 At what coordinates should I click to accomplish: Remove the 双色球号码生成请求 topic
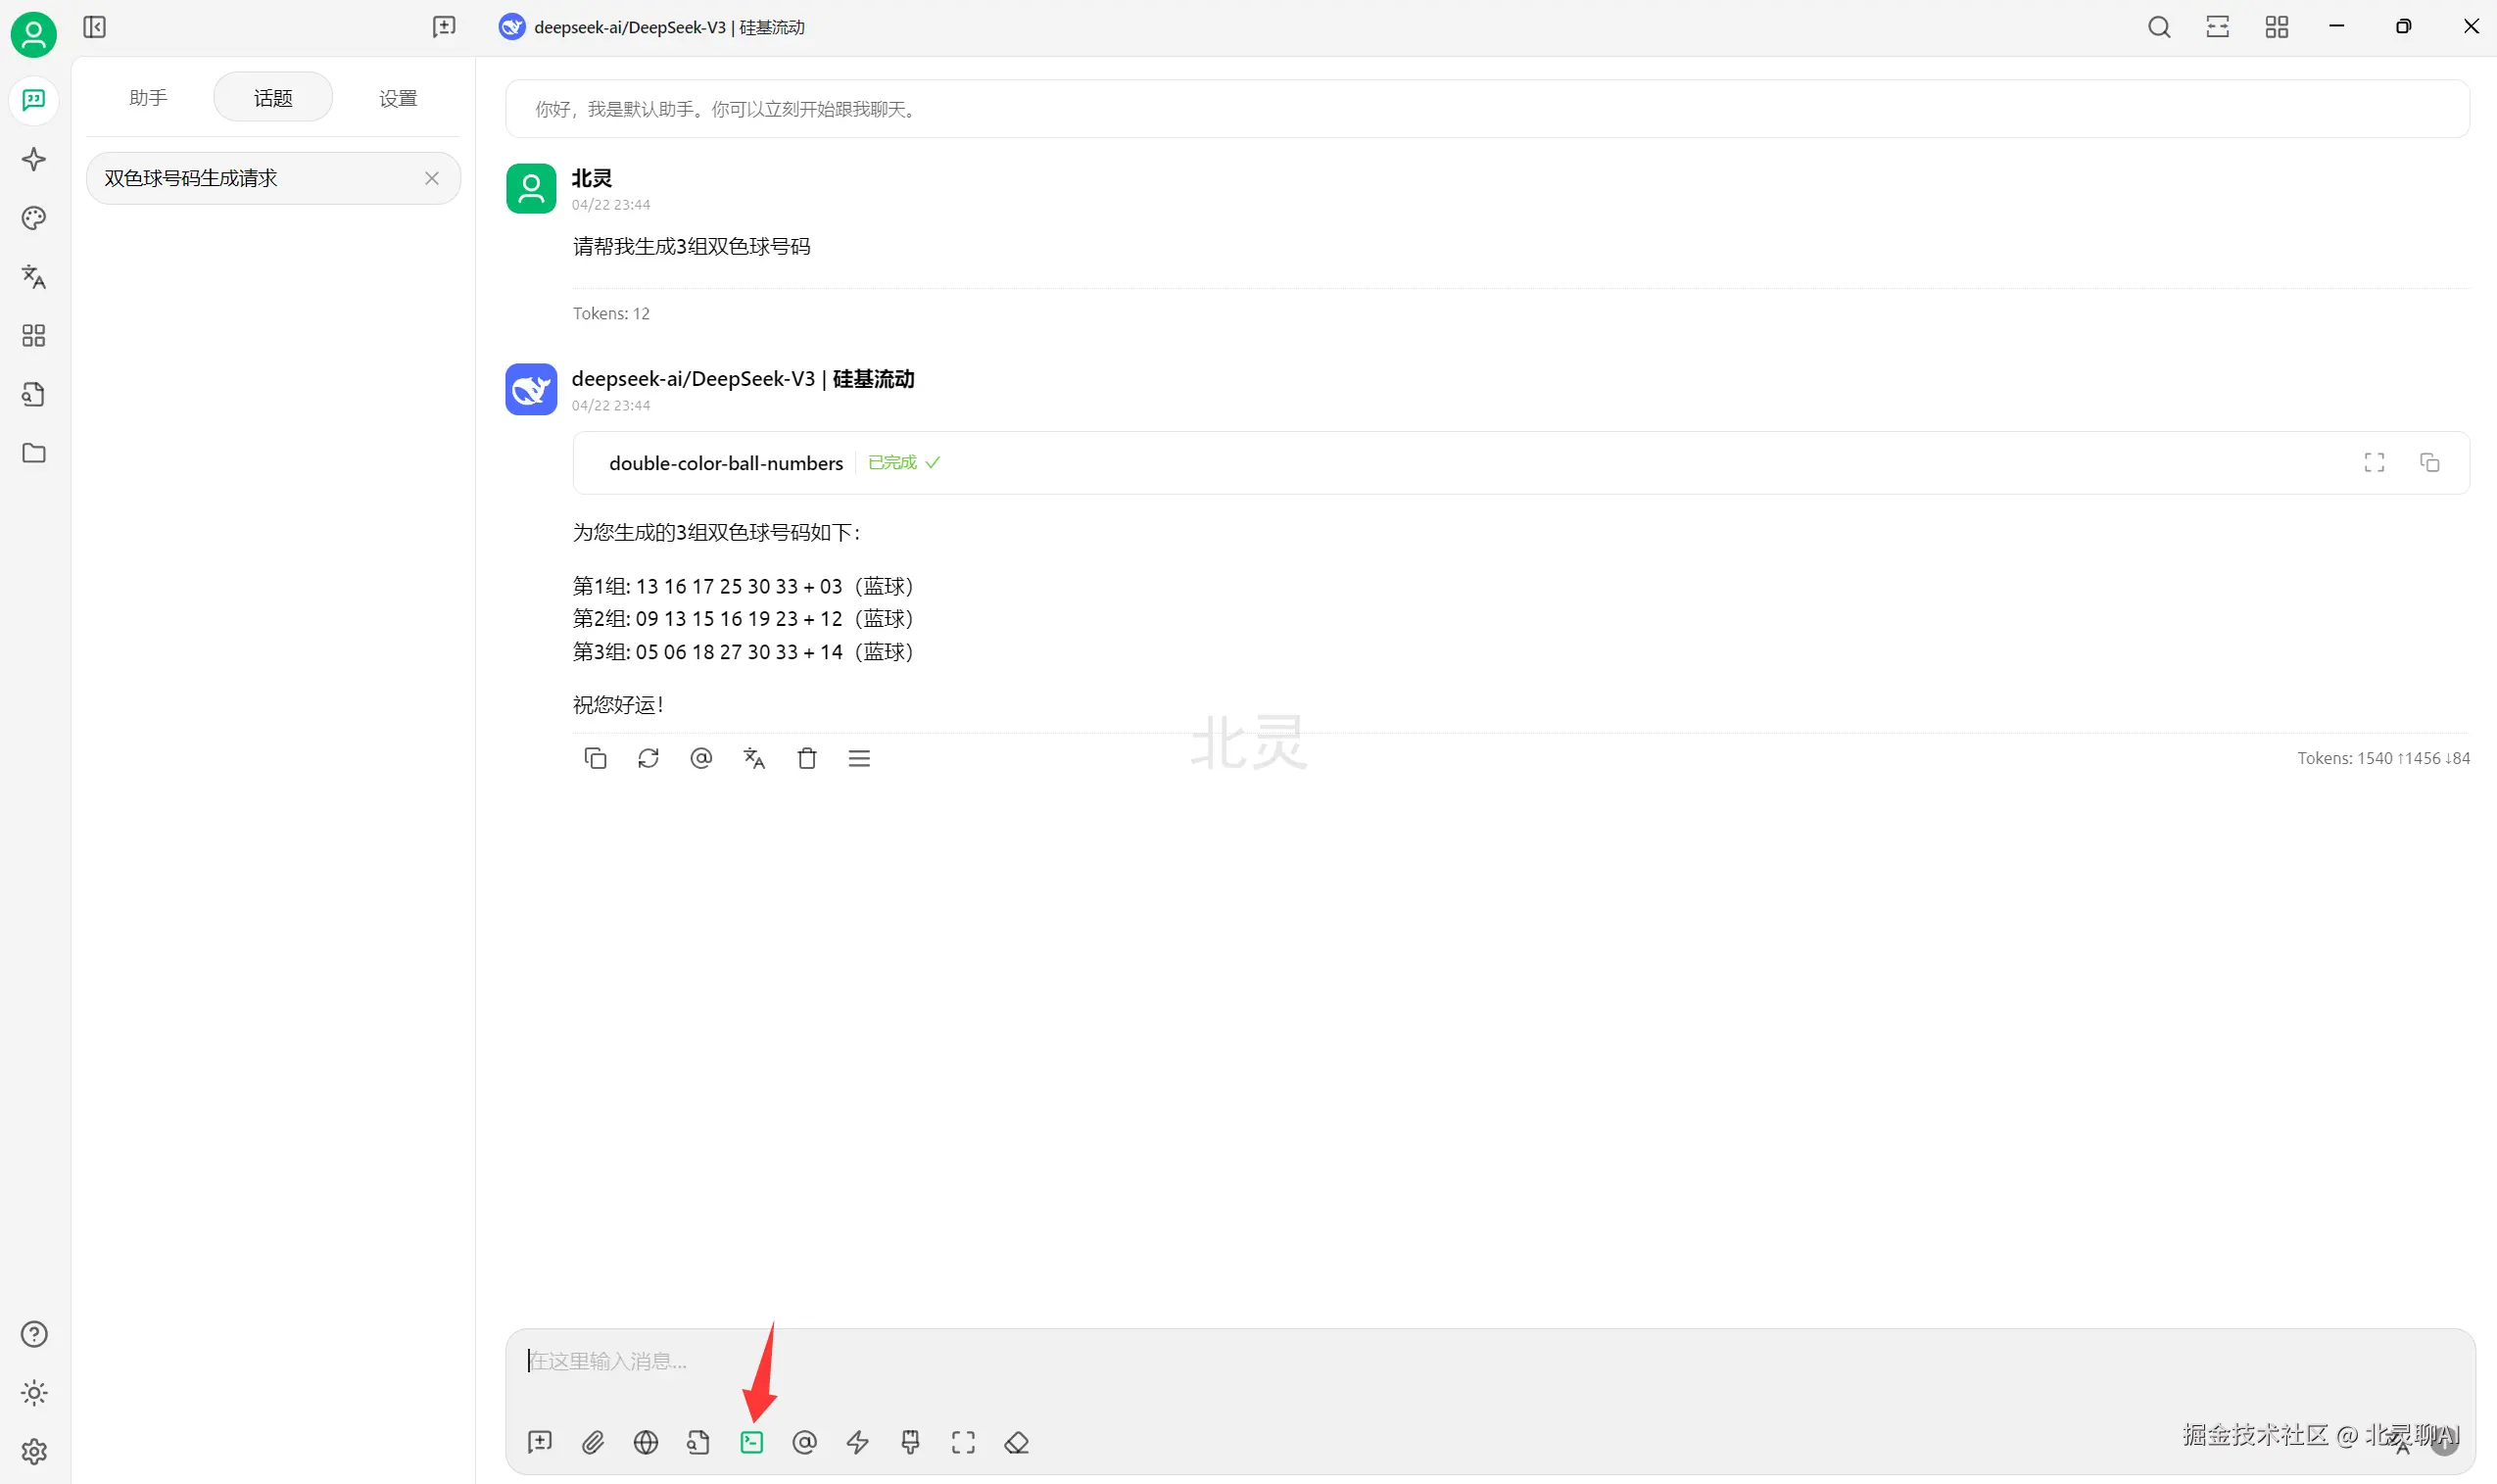pyautogui.click(x=432, y=178)
